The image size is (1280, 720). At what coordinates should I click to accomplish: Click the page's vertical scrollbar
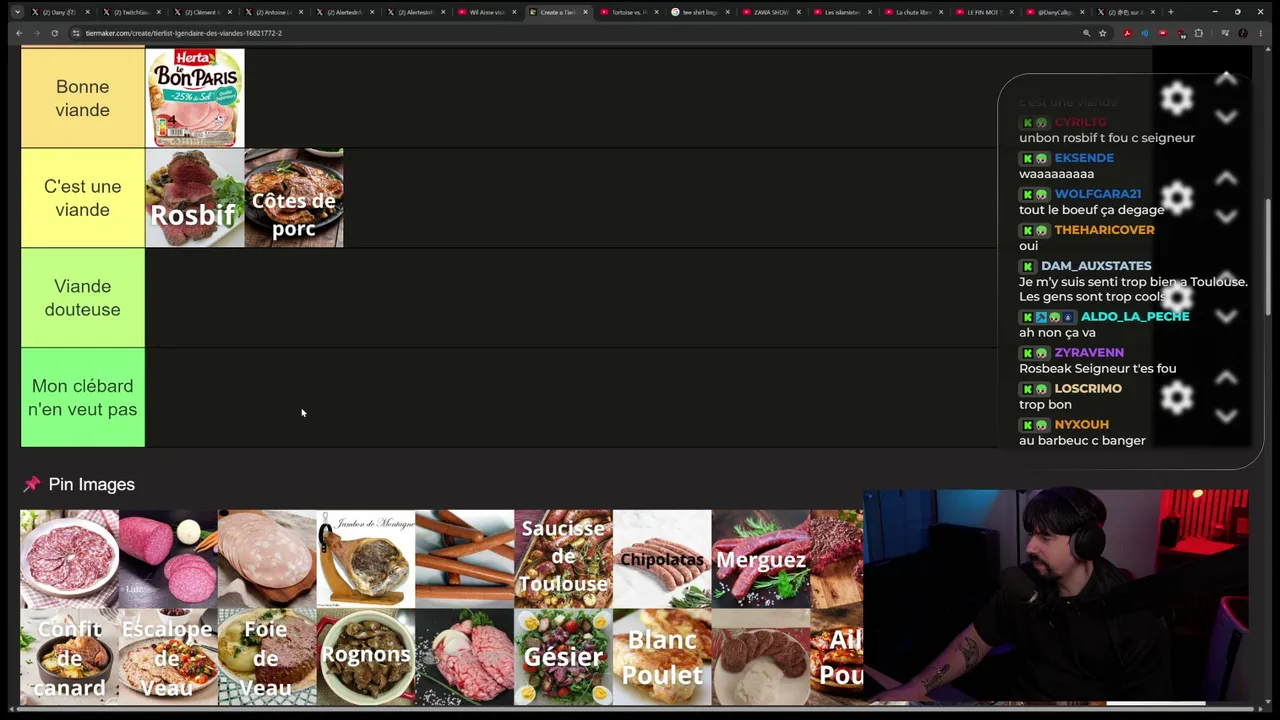point(1269,255)
